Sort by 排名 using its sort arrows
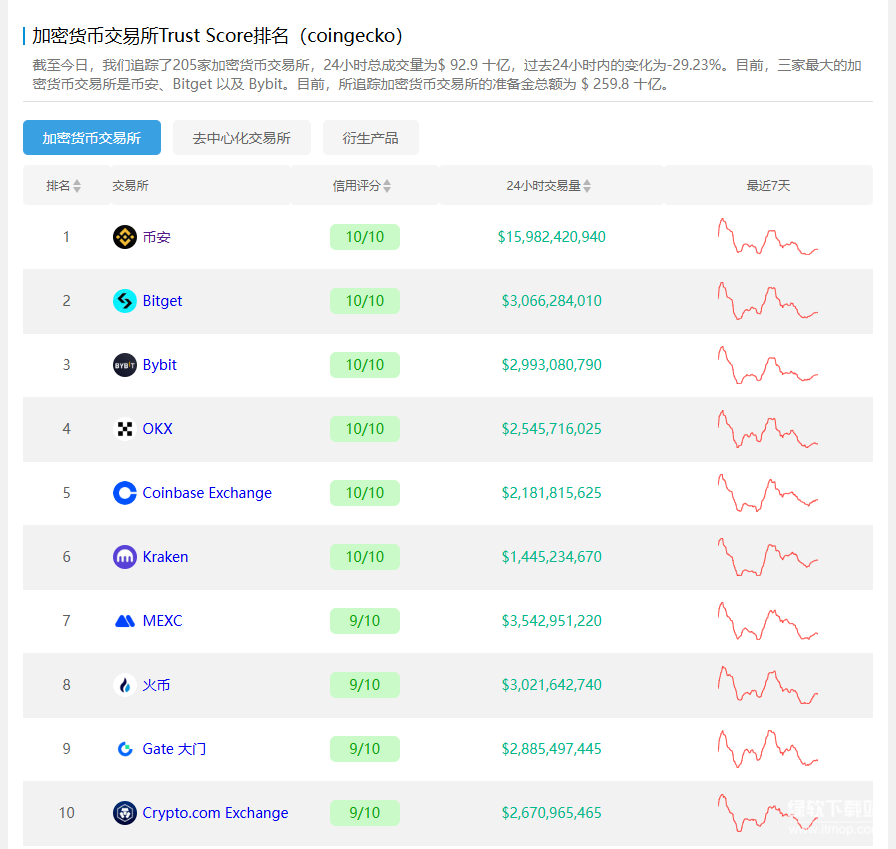The image size is (896, 849). (77, 186)
